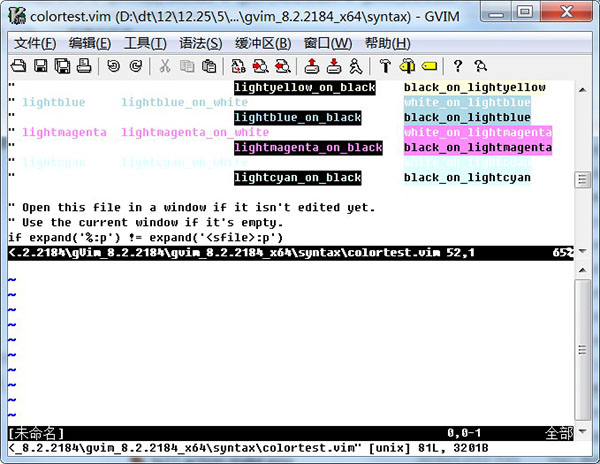
Task: Click the upper window scrollbar thumb
Action: point(582,179)
